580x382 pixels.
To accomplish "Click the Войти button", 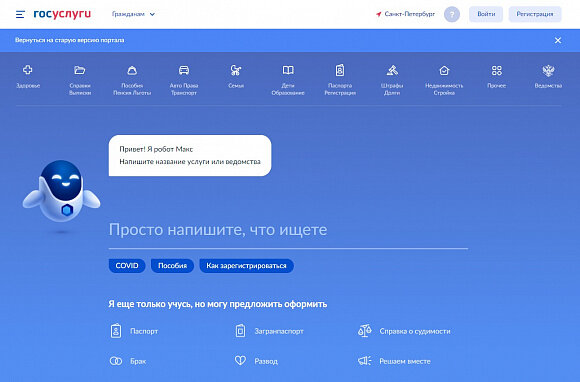I will pos(486,14).
